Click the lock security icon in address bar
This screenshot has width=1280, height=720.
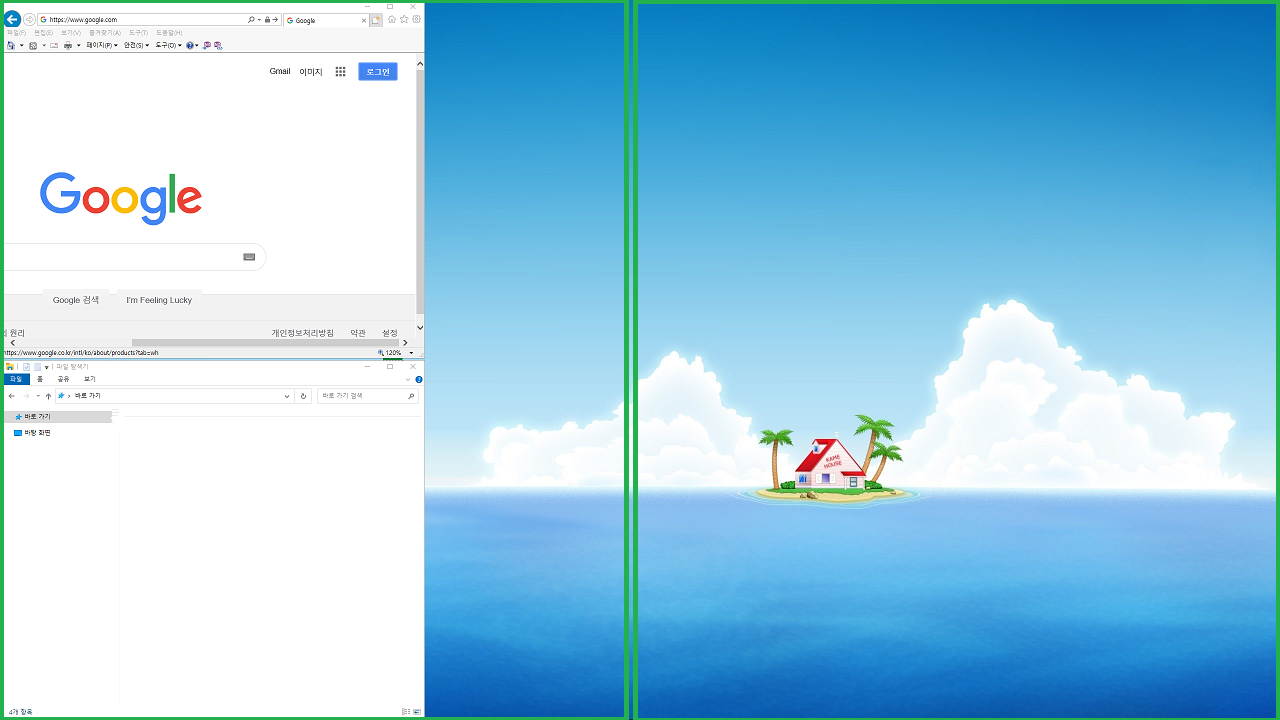pyautogui.click(x=267, y=20)
